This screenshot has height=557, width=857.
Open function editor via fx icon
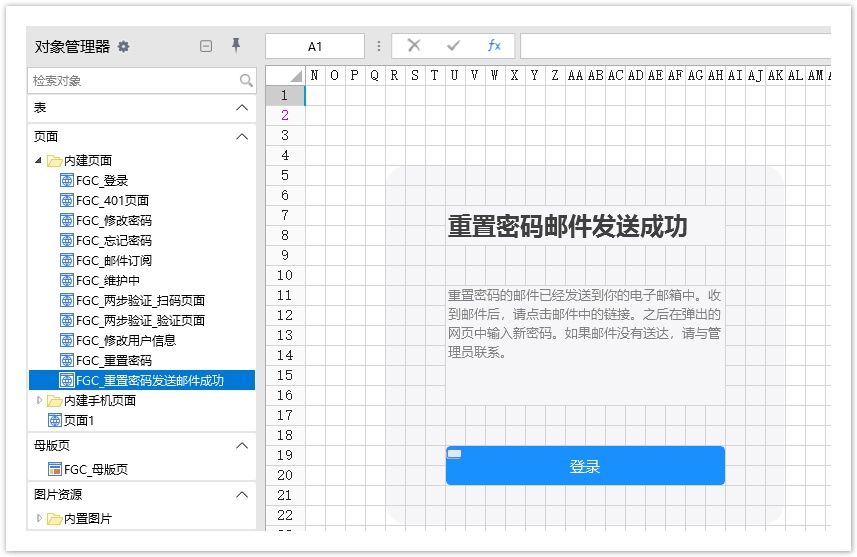(x=494, y=45)
